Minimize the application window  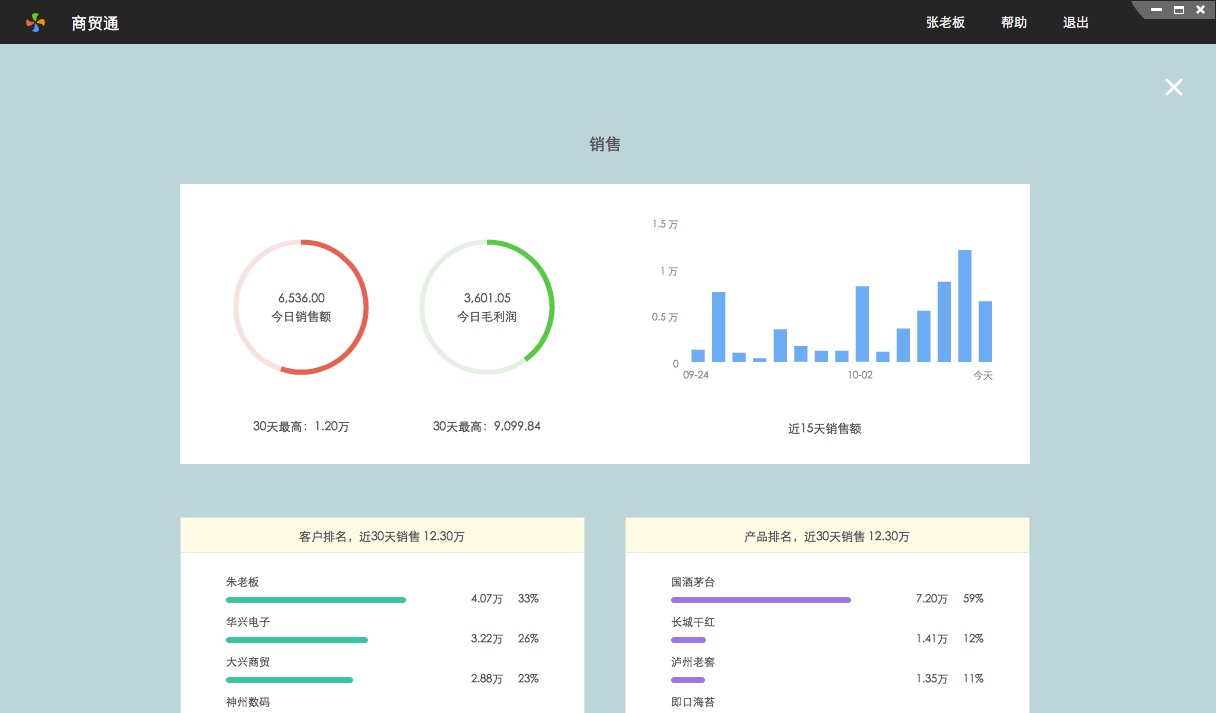pos(1157,10)
